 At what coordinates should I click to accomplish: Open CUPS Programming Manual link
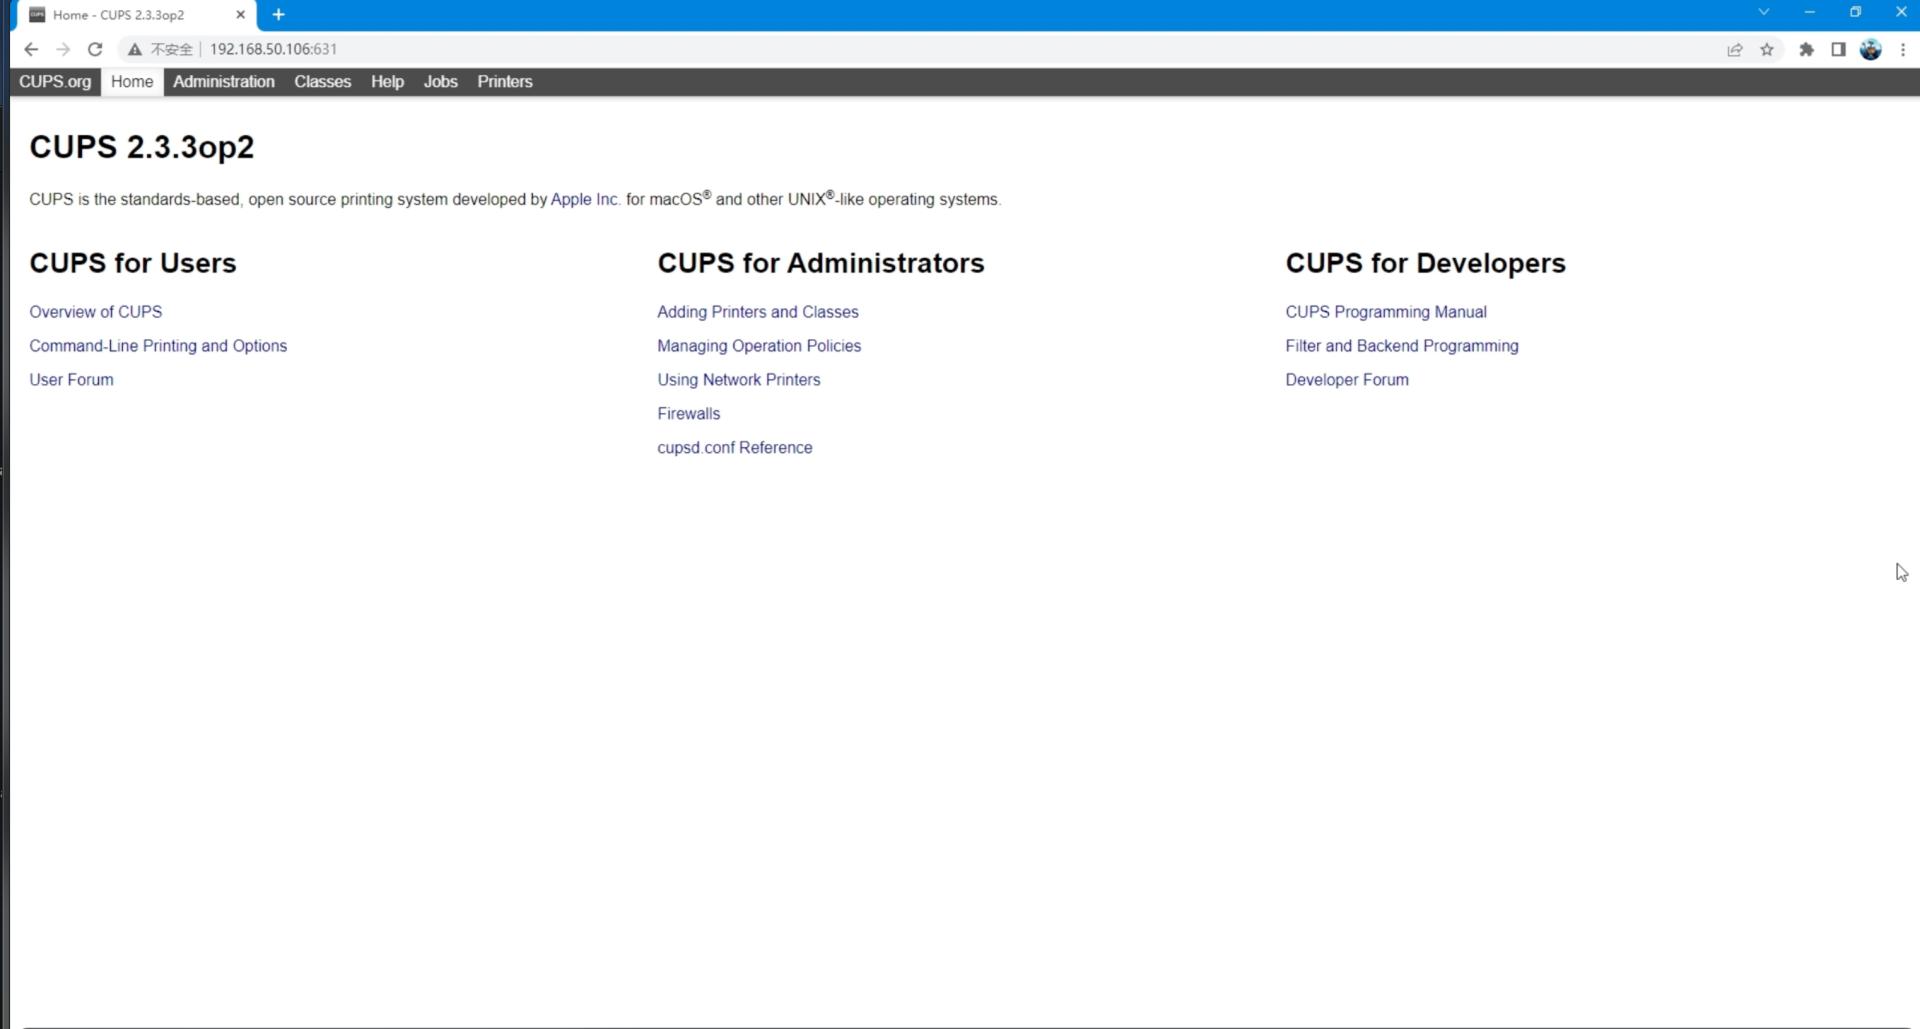pos(1385,312)
